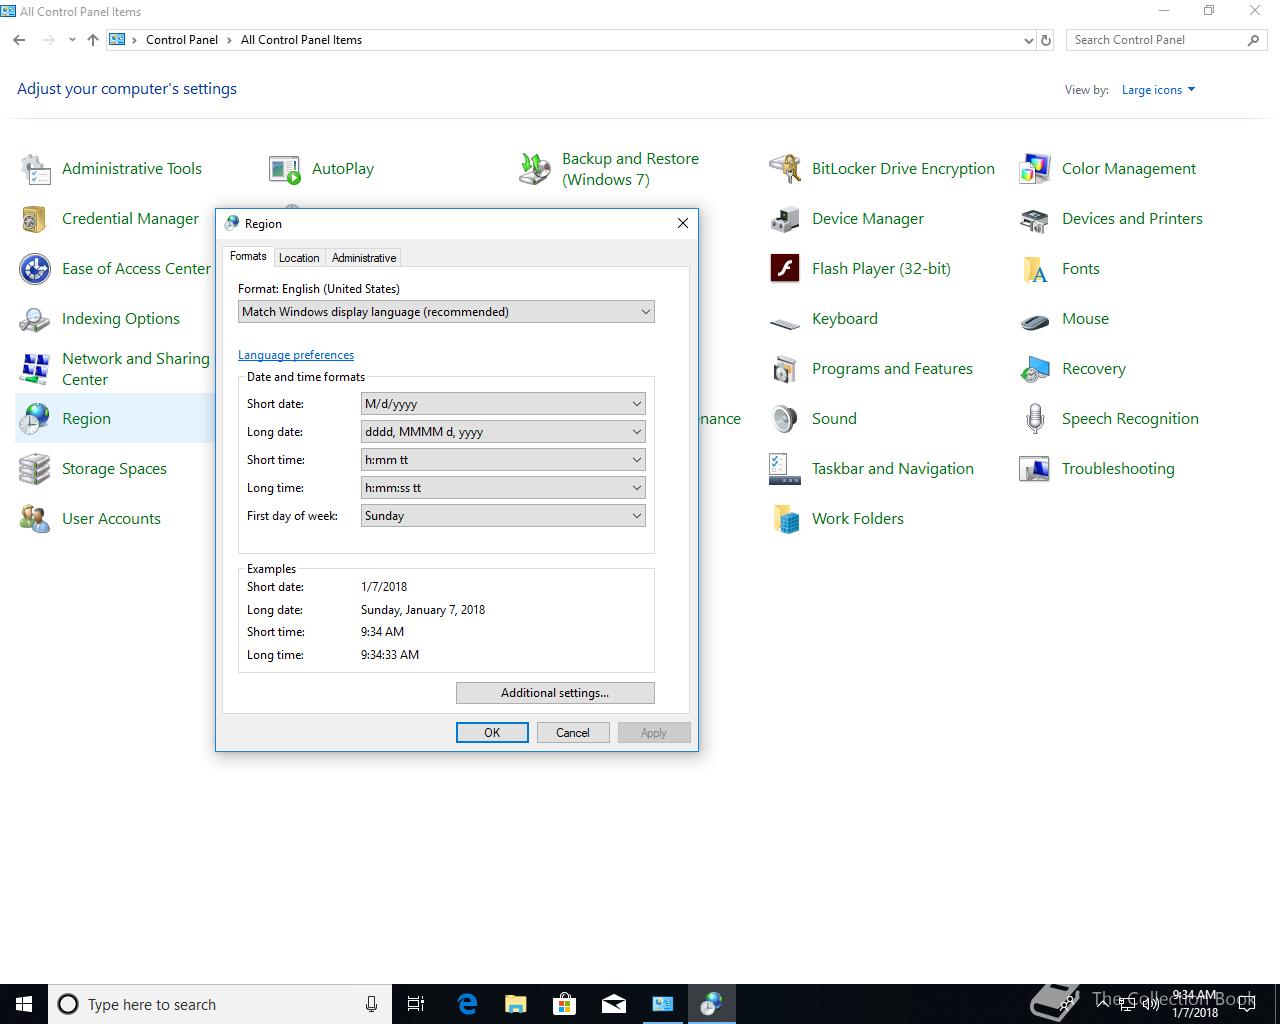The image size is (1280, 1024).
Task: Open Task View on taskbar
Action: coord(416,1004)
